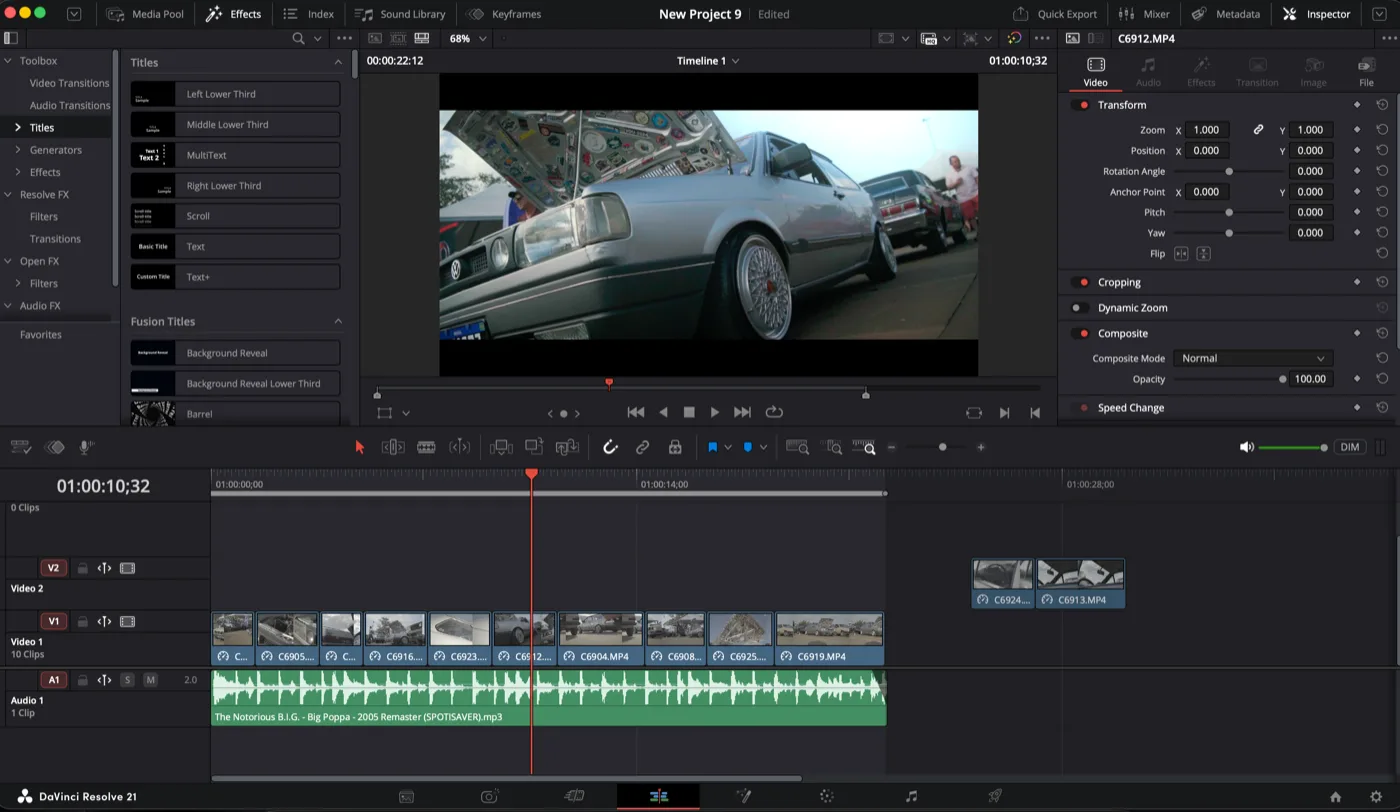The image size is (1400, 812).
Task: Toggle the linked selection chain icon
Action: (642, 447)
